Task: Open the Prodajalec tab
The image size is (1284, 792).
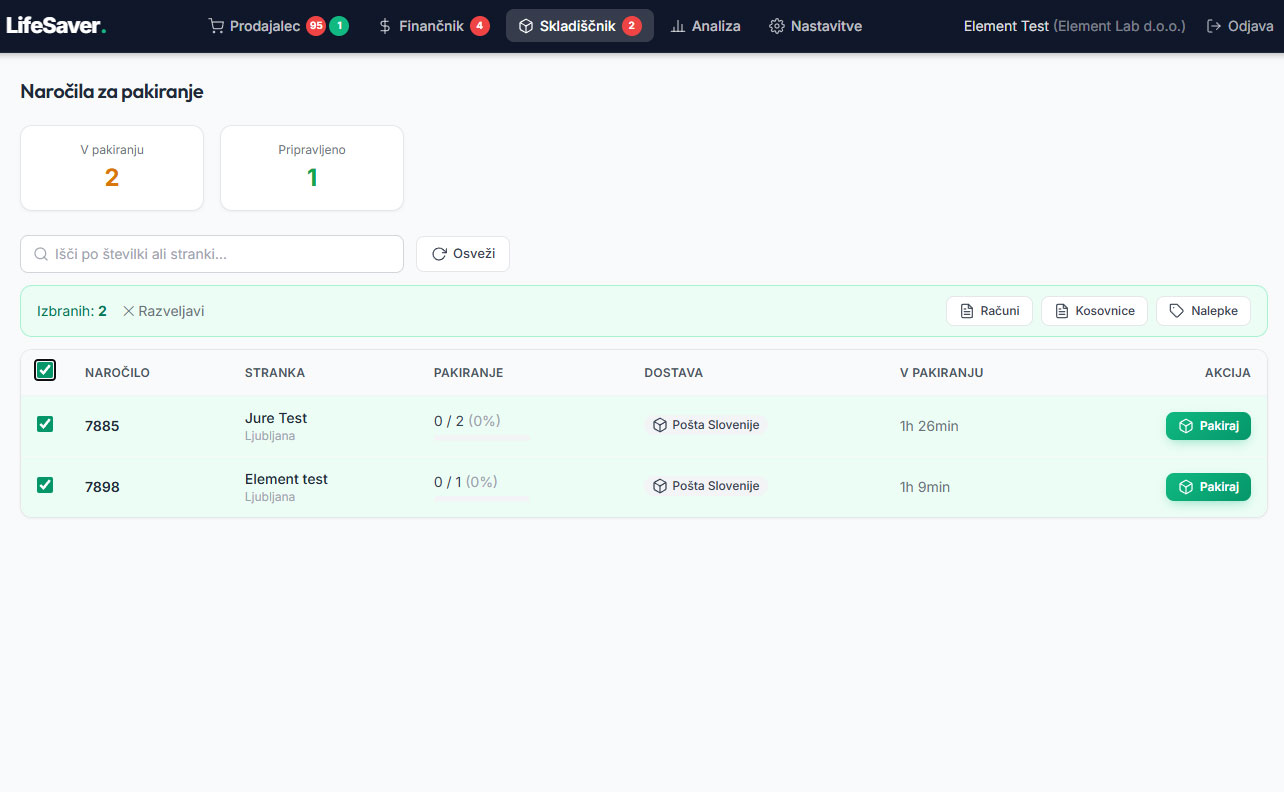Action: click(278, 26)
